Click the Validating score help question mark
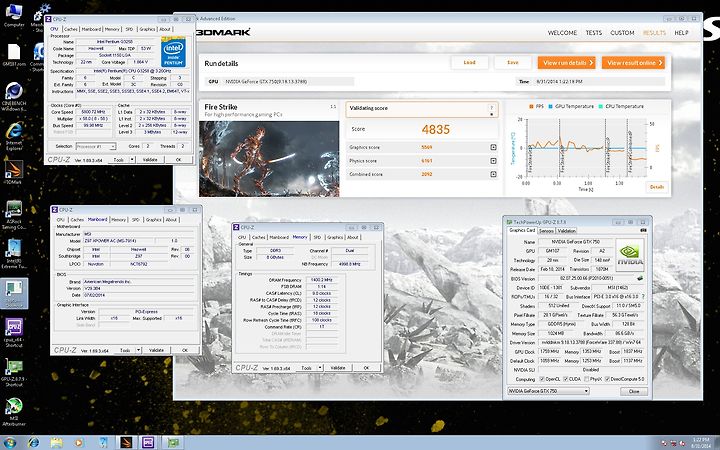 pos(491,108)
